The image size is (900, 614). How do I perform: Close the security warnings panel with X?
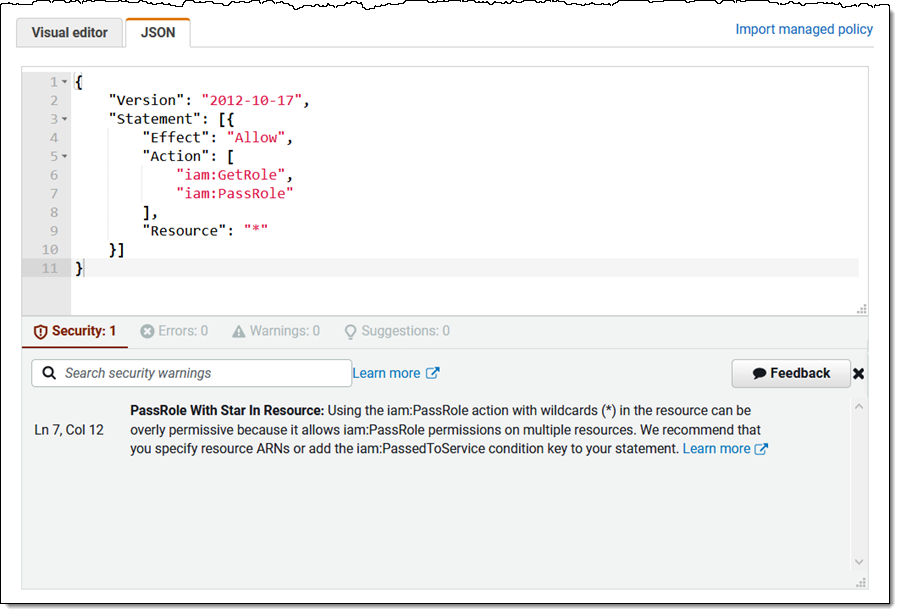[859, 374]
